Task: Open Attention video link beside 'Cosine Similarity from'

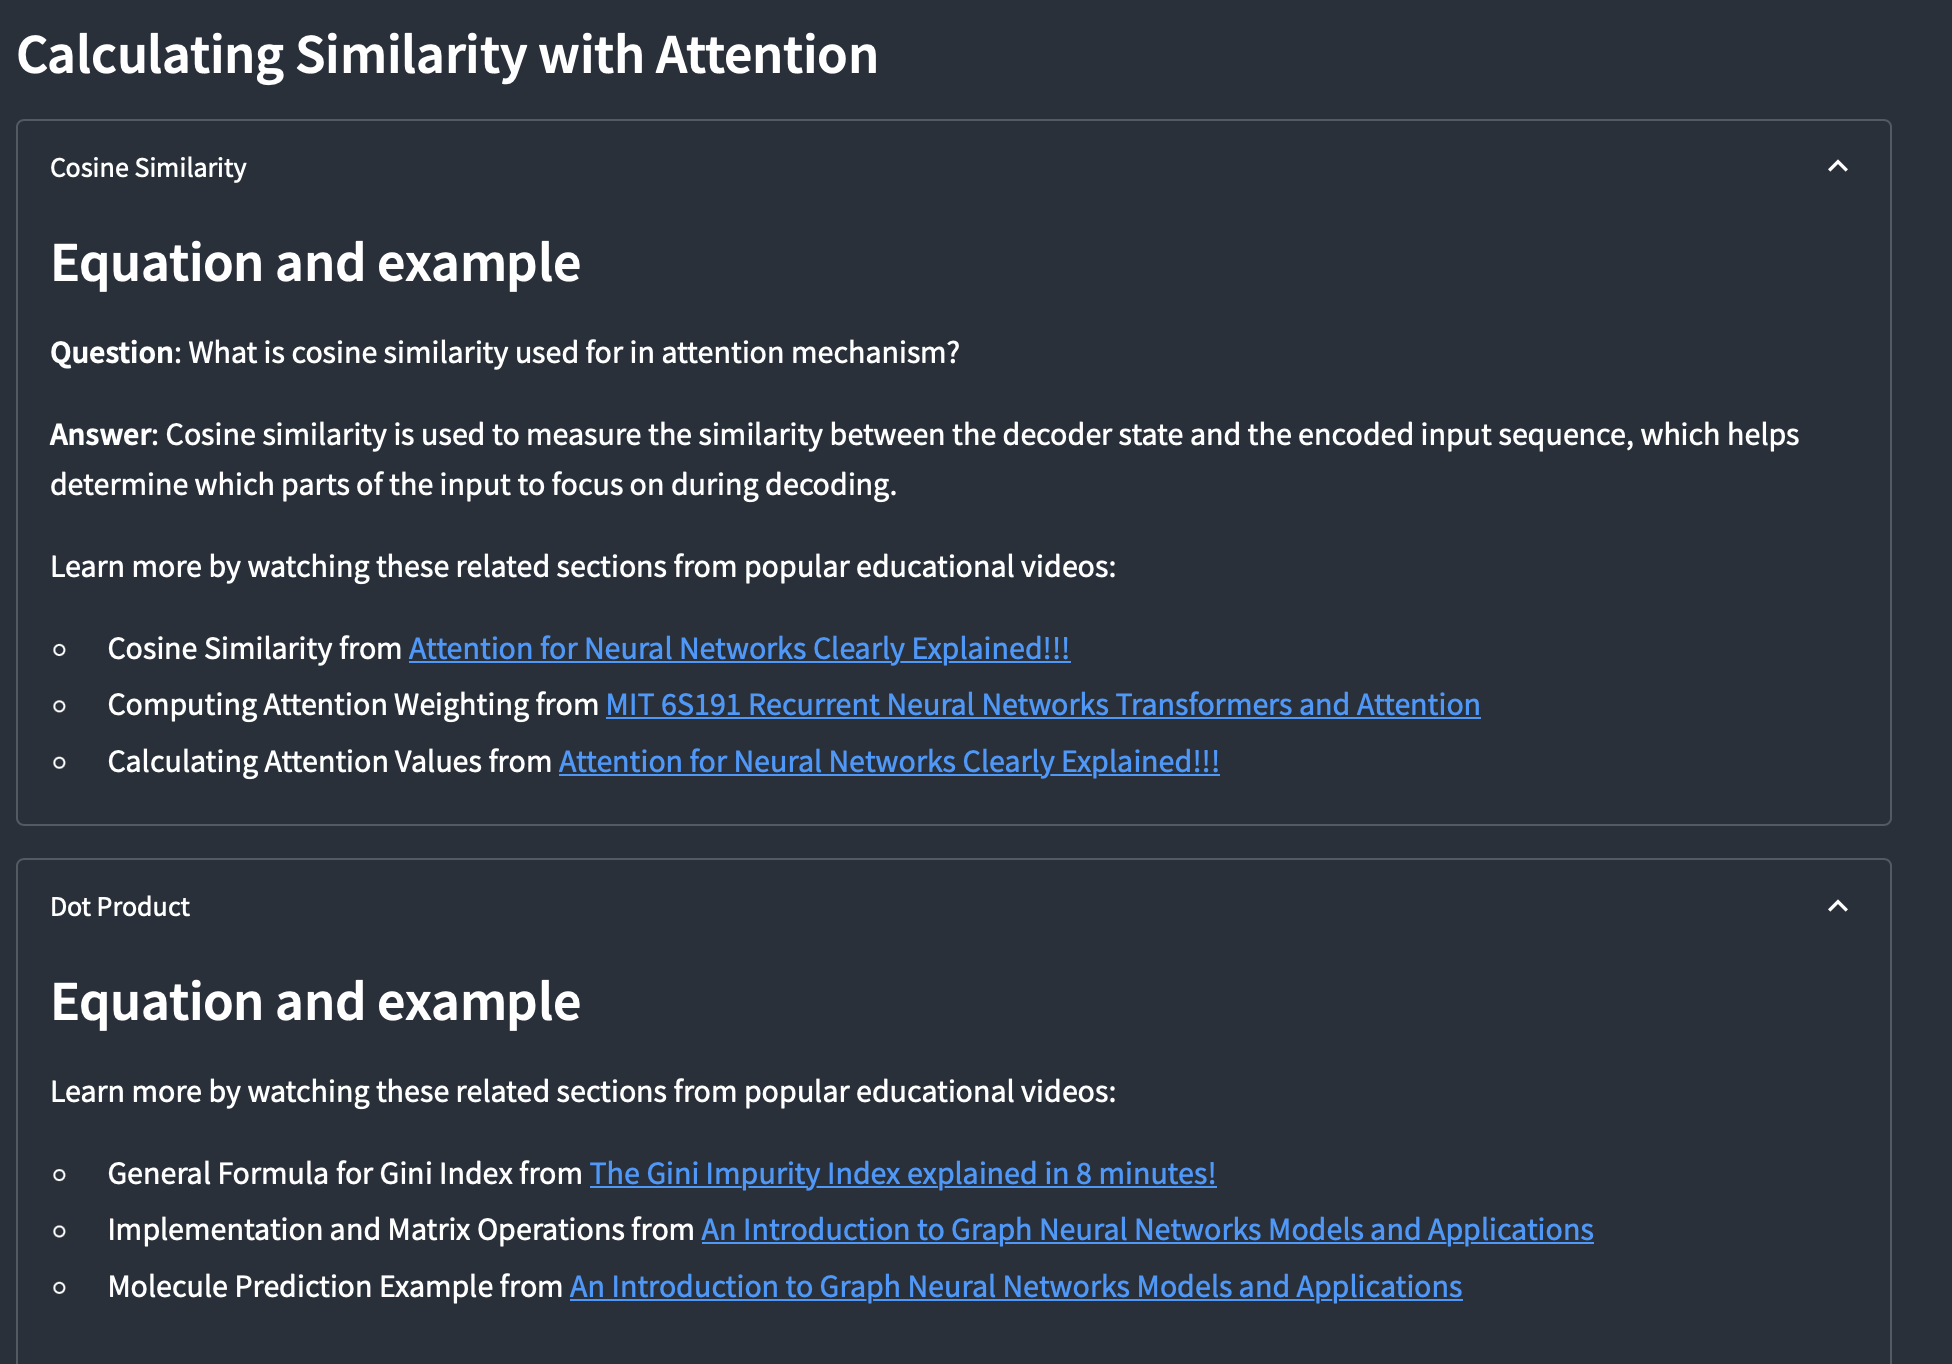Action: click(x=738, y=649)
